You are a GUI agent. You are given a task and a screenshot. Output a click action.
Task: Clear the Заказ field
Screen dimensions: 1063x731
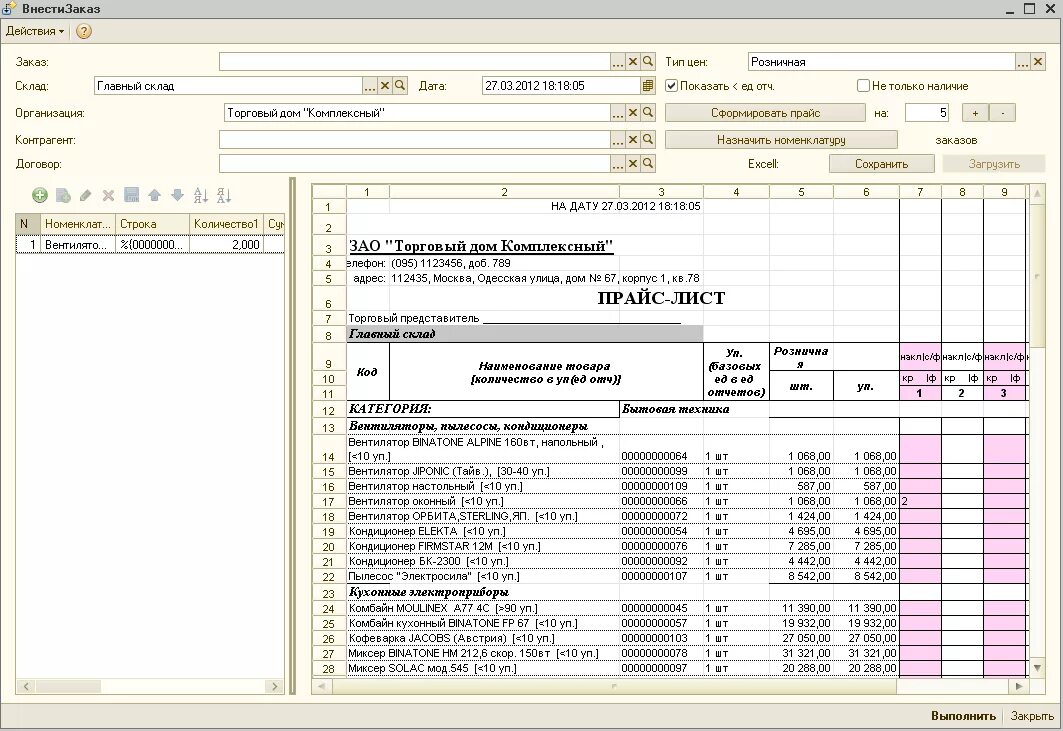pos(633,62)
